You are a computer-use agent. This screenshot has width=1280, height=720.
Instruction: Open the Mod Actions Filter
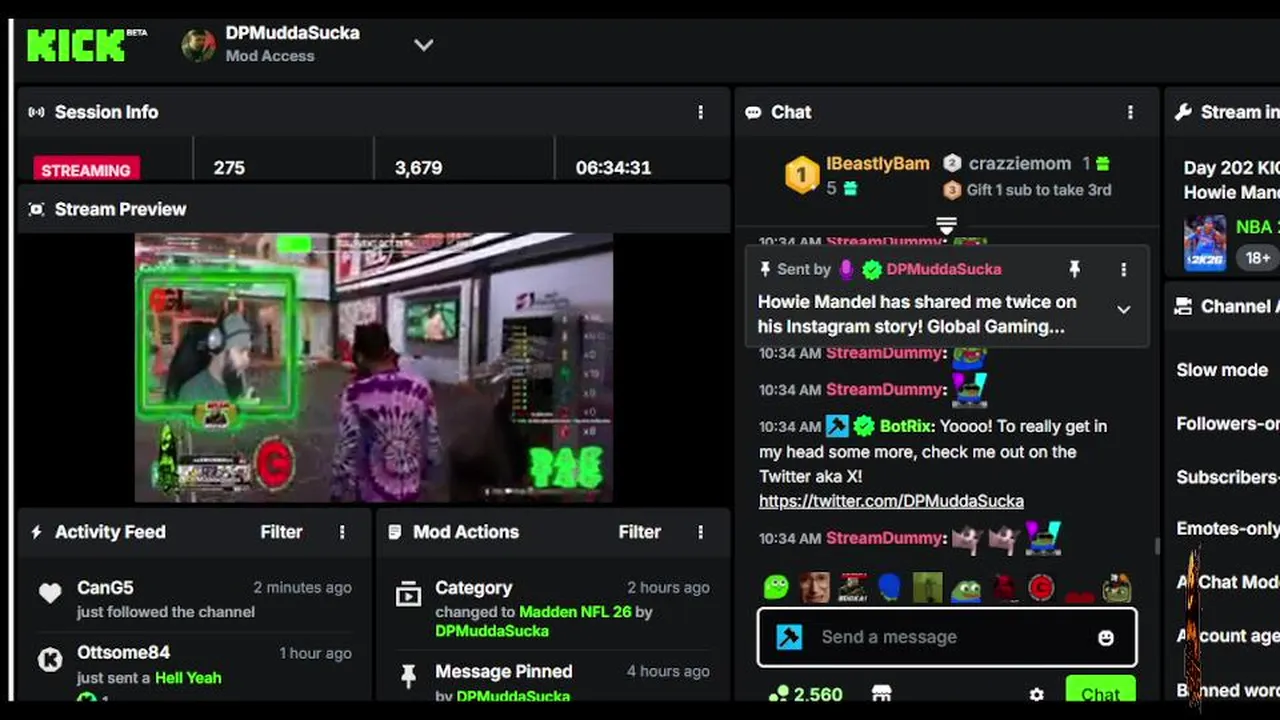639,532
